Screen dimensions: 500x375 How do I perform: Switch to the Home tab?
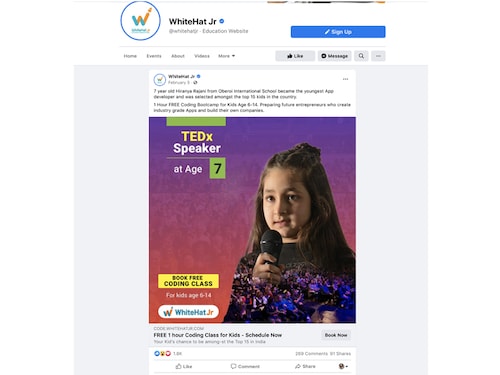coord(130,56)
